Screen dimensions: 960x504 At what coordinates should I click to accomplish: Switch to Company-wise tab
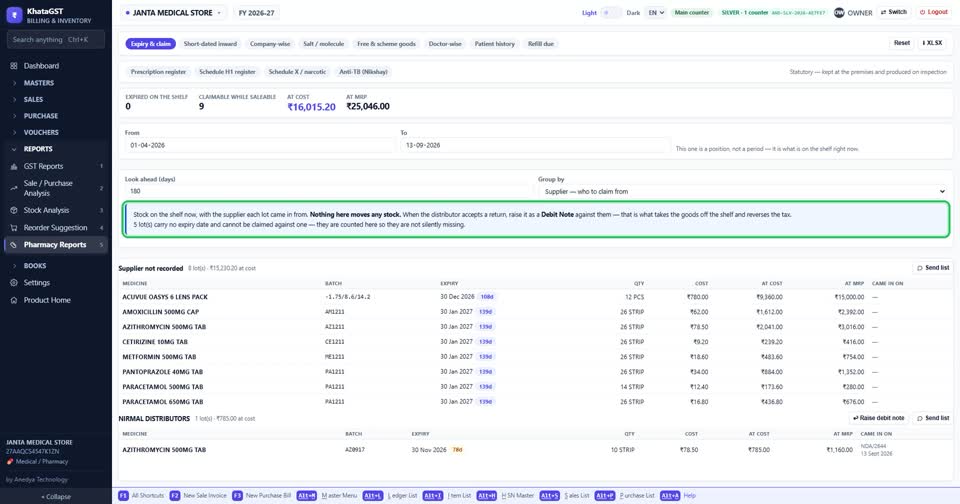[x=270, y=44]
